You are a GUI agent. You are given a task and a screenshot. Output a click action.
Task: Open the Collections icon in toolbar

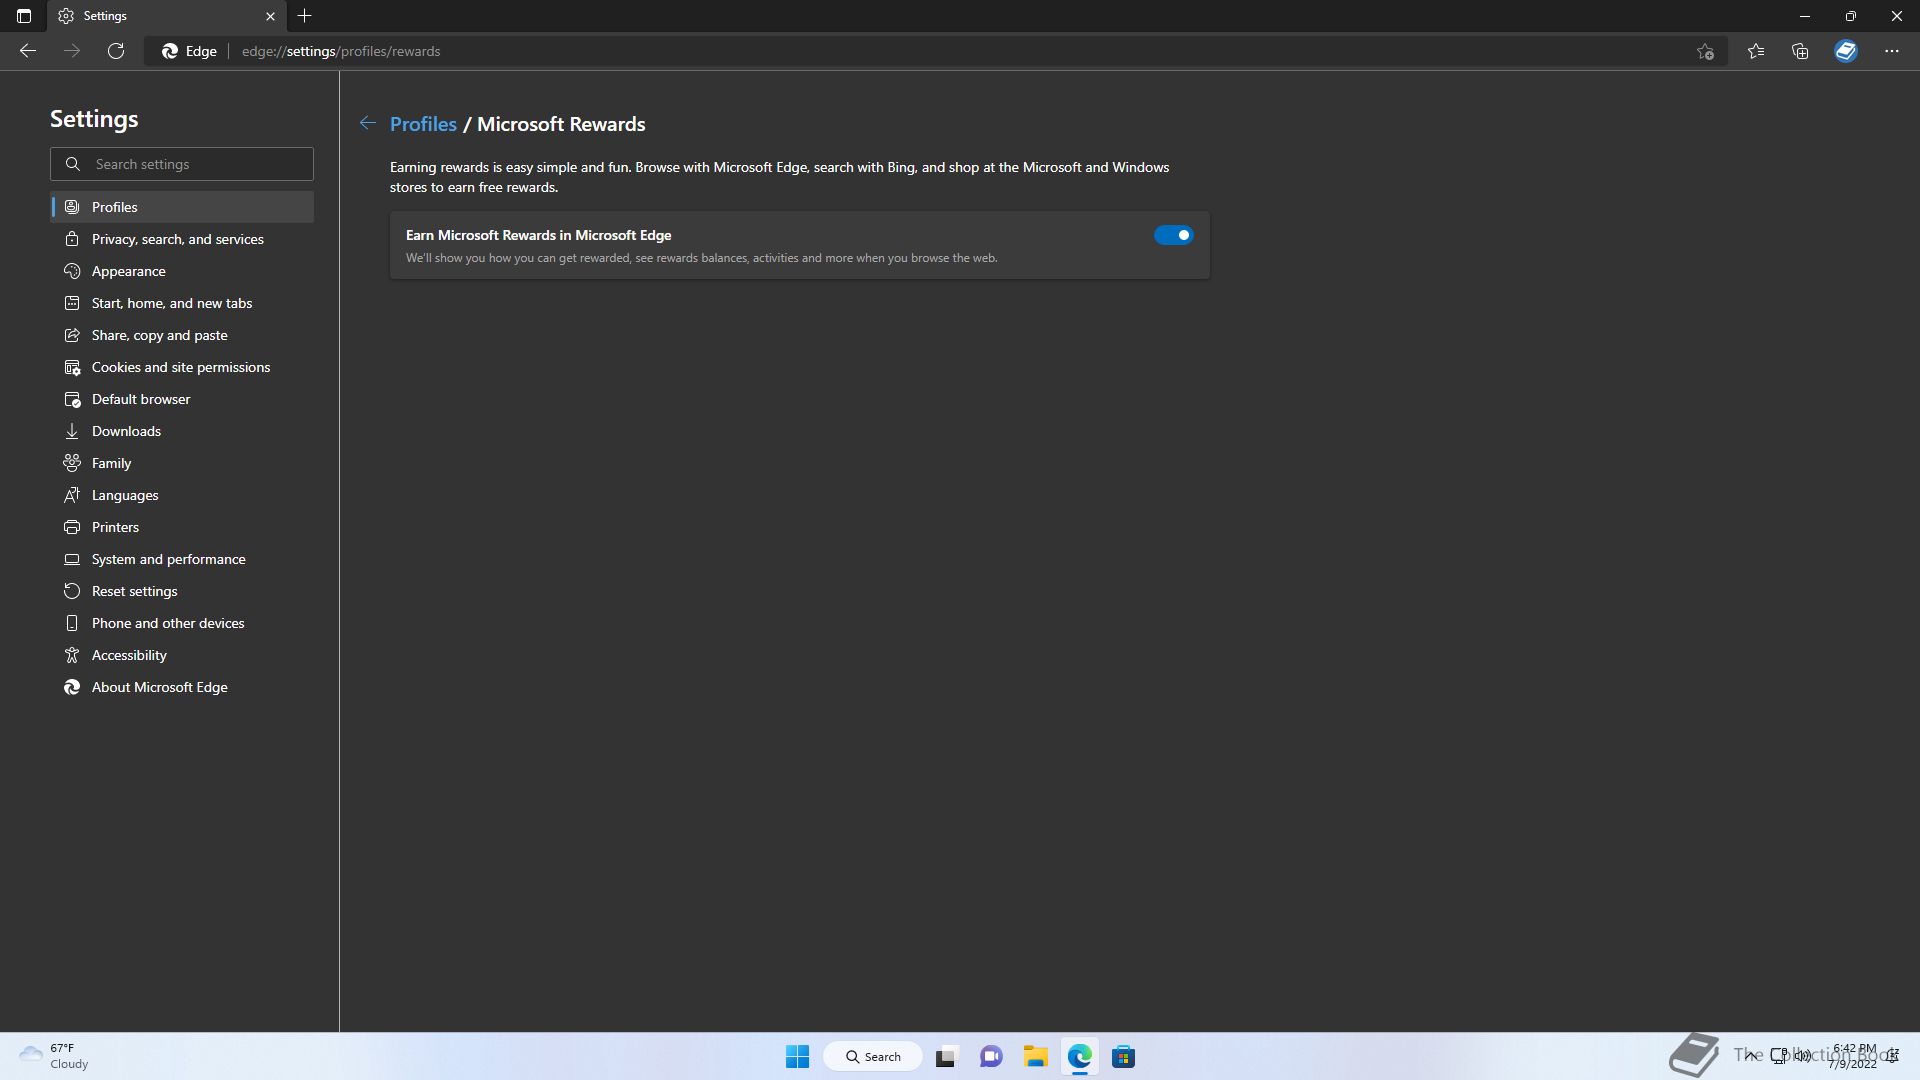(x=1800, y=51)
